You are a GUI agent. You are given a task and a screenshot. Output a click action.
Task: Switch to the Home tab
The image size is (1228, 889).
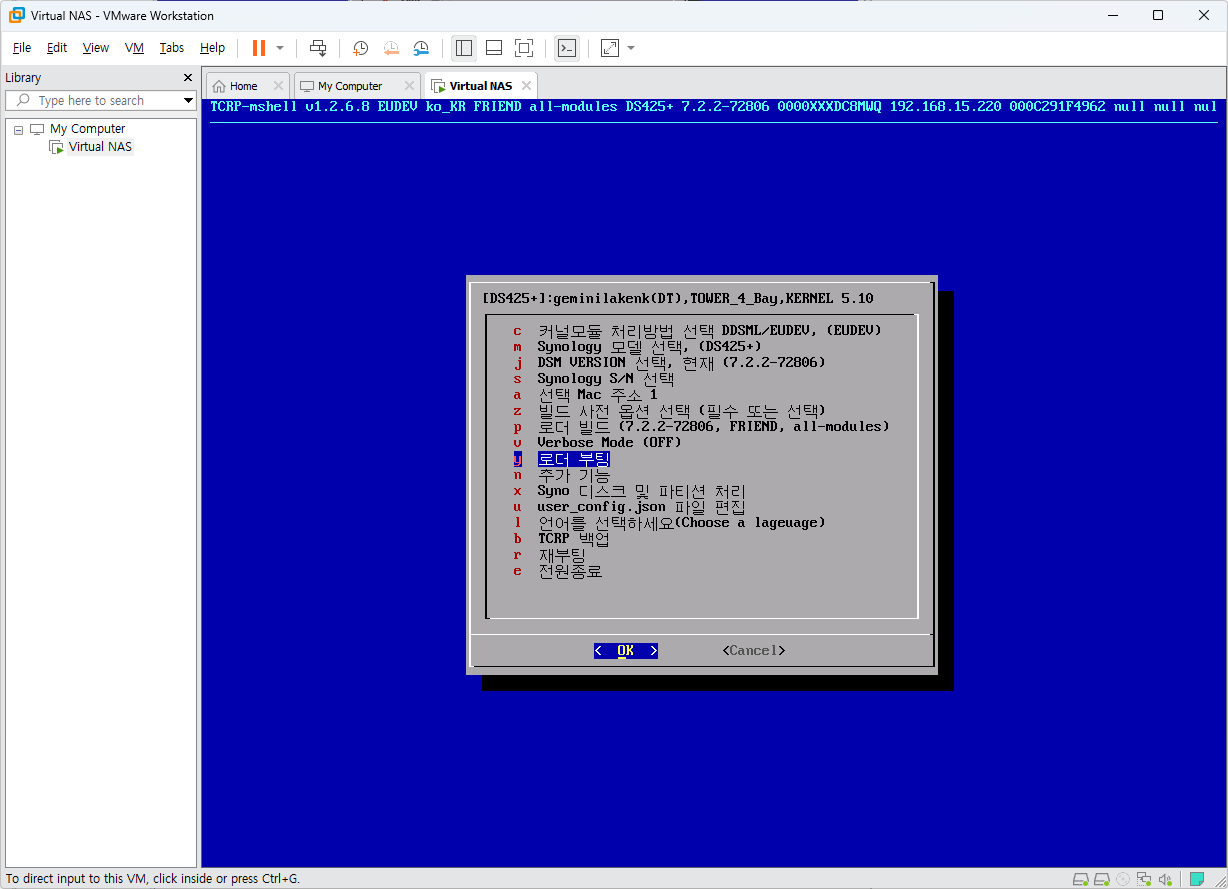tap(243, 86)
